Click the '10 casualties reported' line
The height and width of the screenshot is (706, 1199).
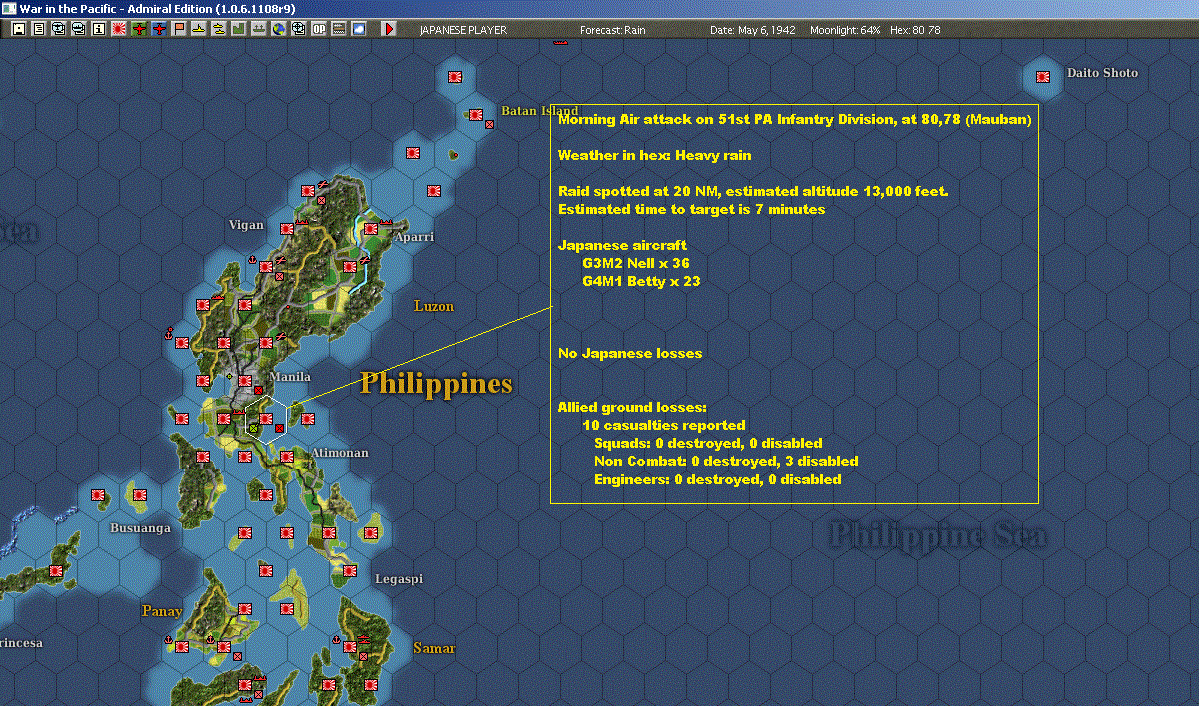664,425
